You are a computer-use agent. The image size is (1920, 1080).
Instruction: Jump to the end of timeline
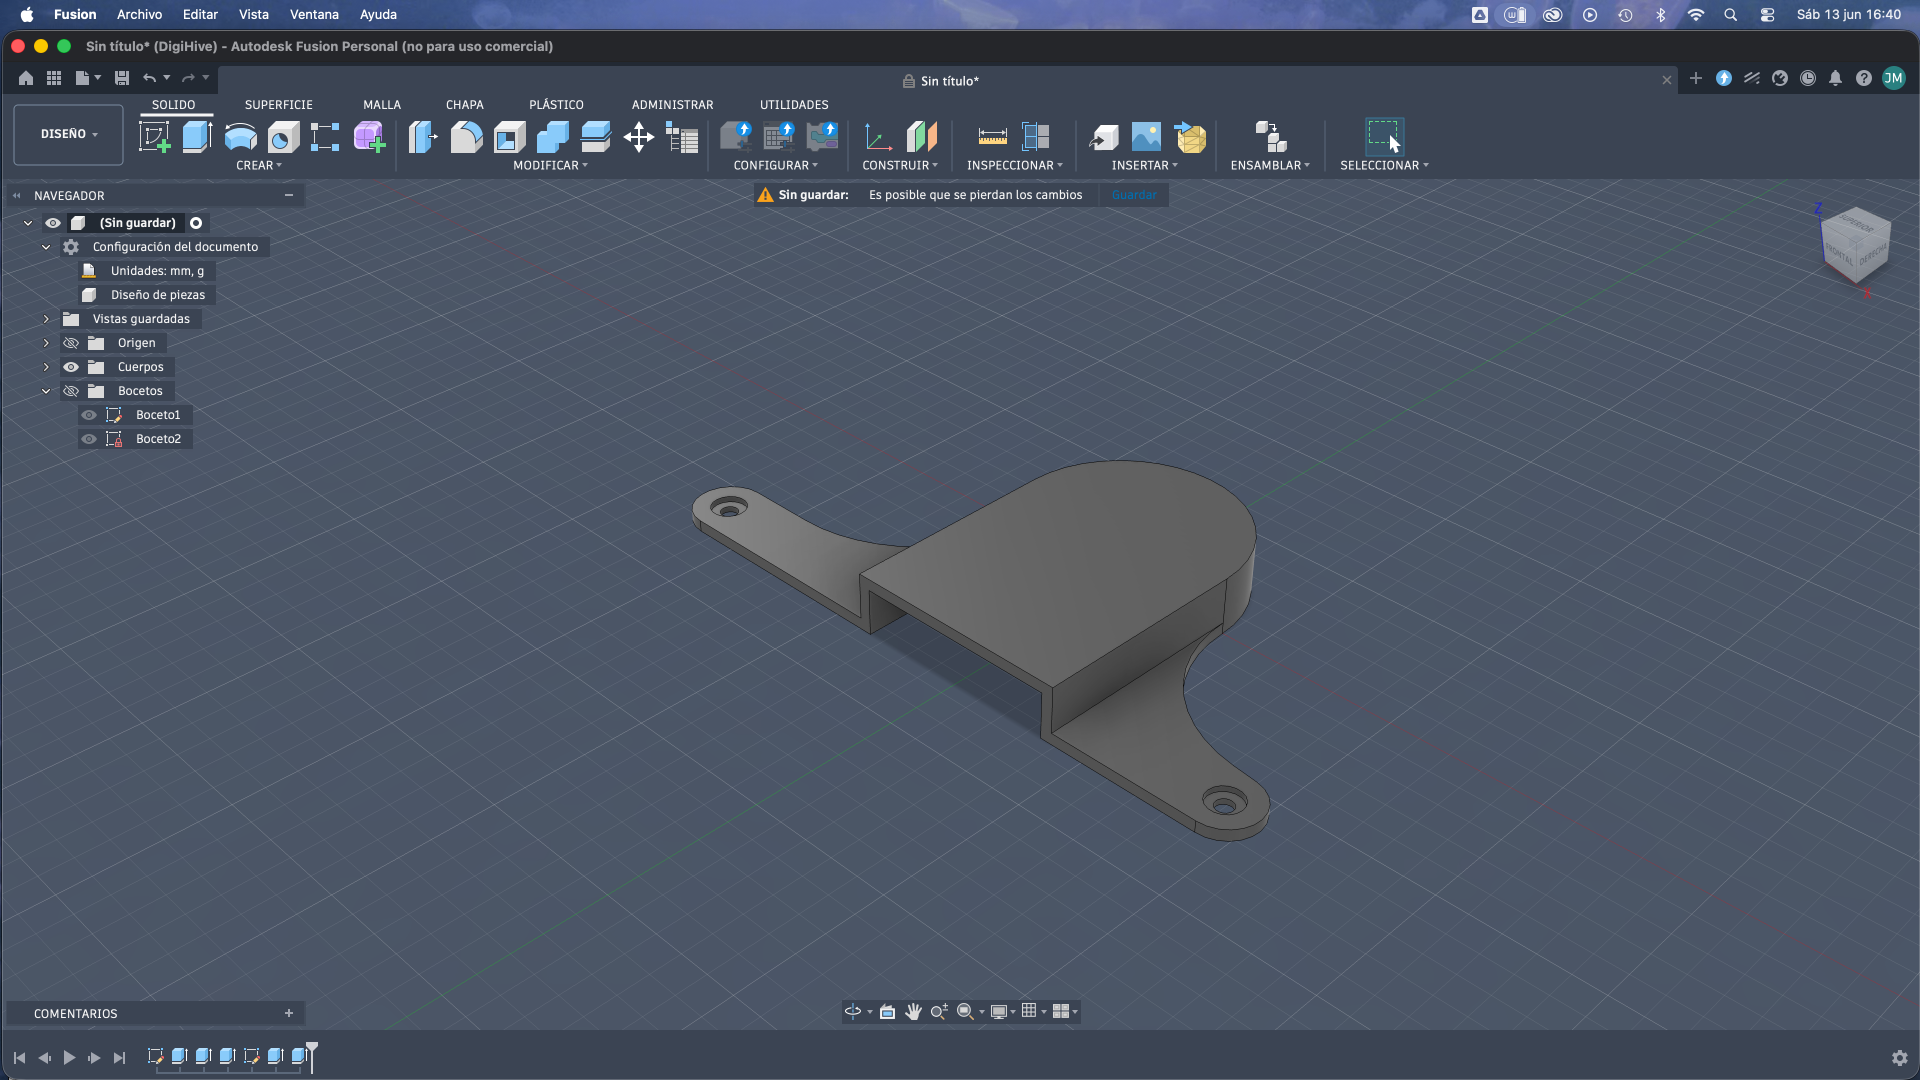pos(119,1058)
